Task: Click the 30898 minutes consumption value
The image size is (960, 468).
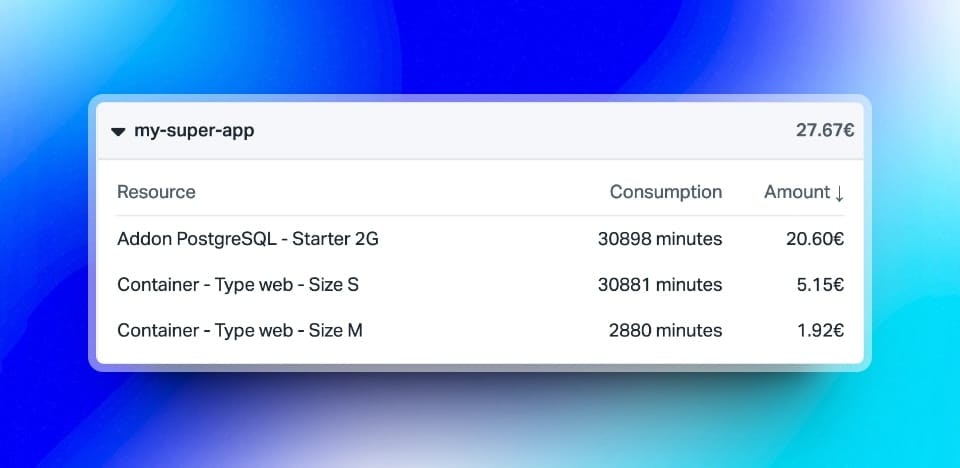Action: 660,239
